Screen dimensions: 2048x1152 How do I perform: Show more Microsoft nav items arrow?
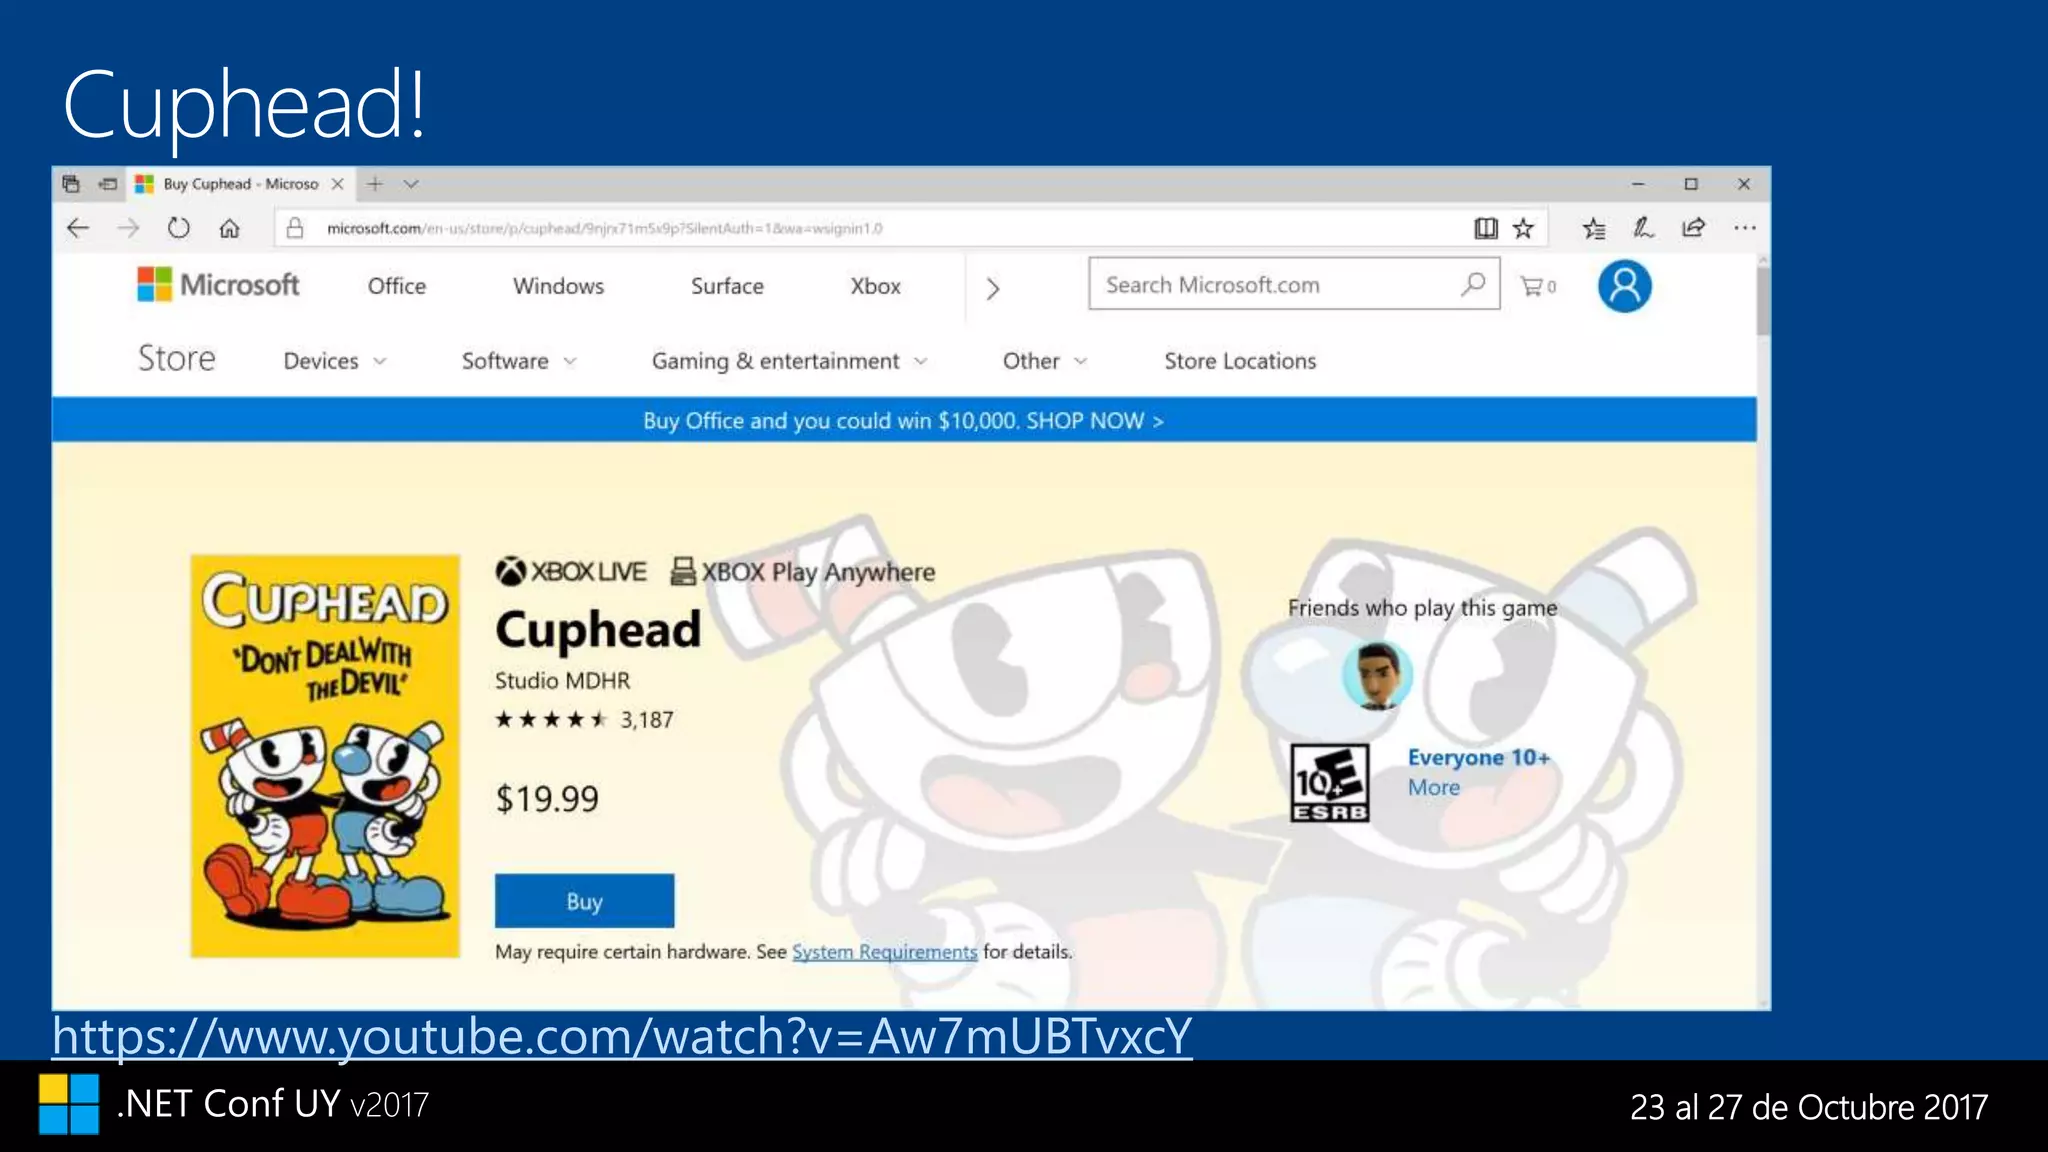(x=992, y=289)
